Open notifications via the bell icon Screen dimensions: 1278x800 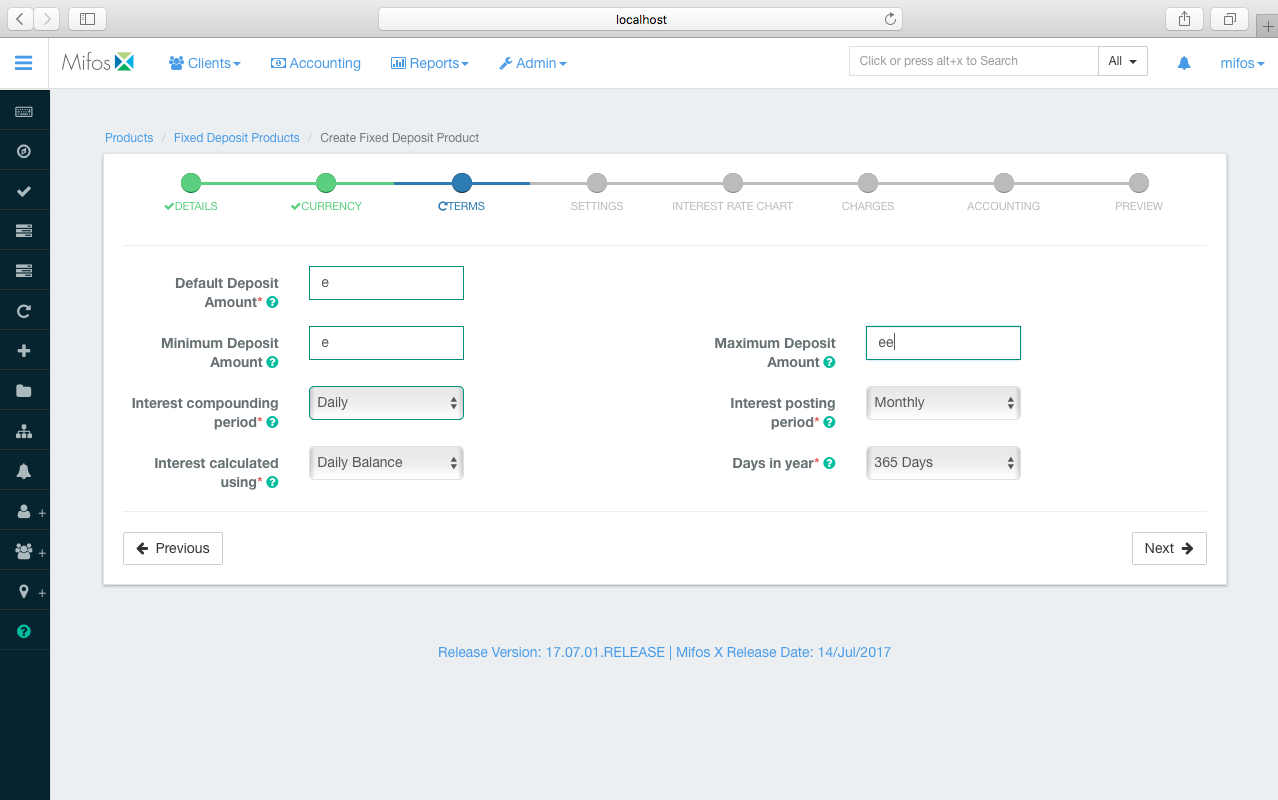[x=24, y=470]
